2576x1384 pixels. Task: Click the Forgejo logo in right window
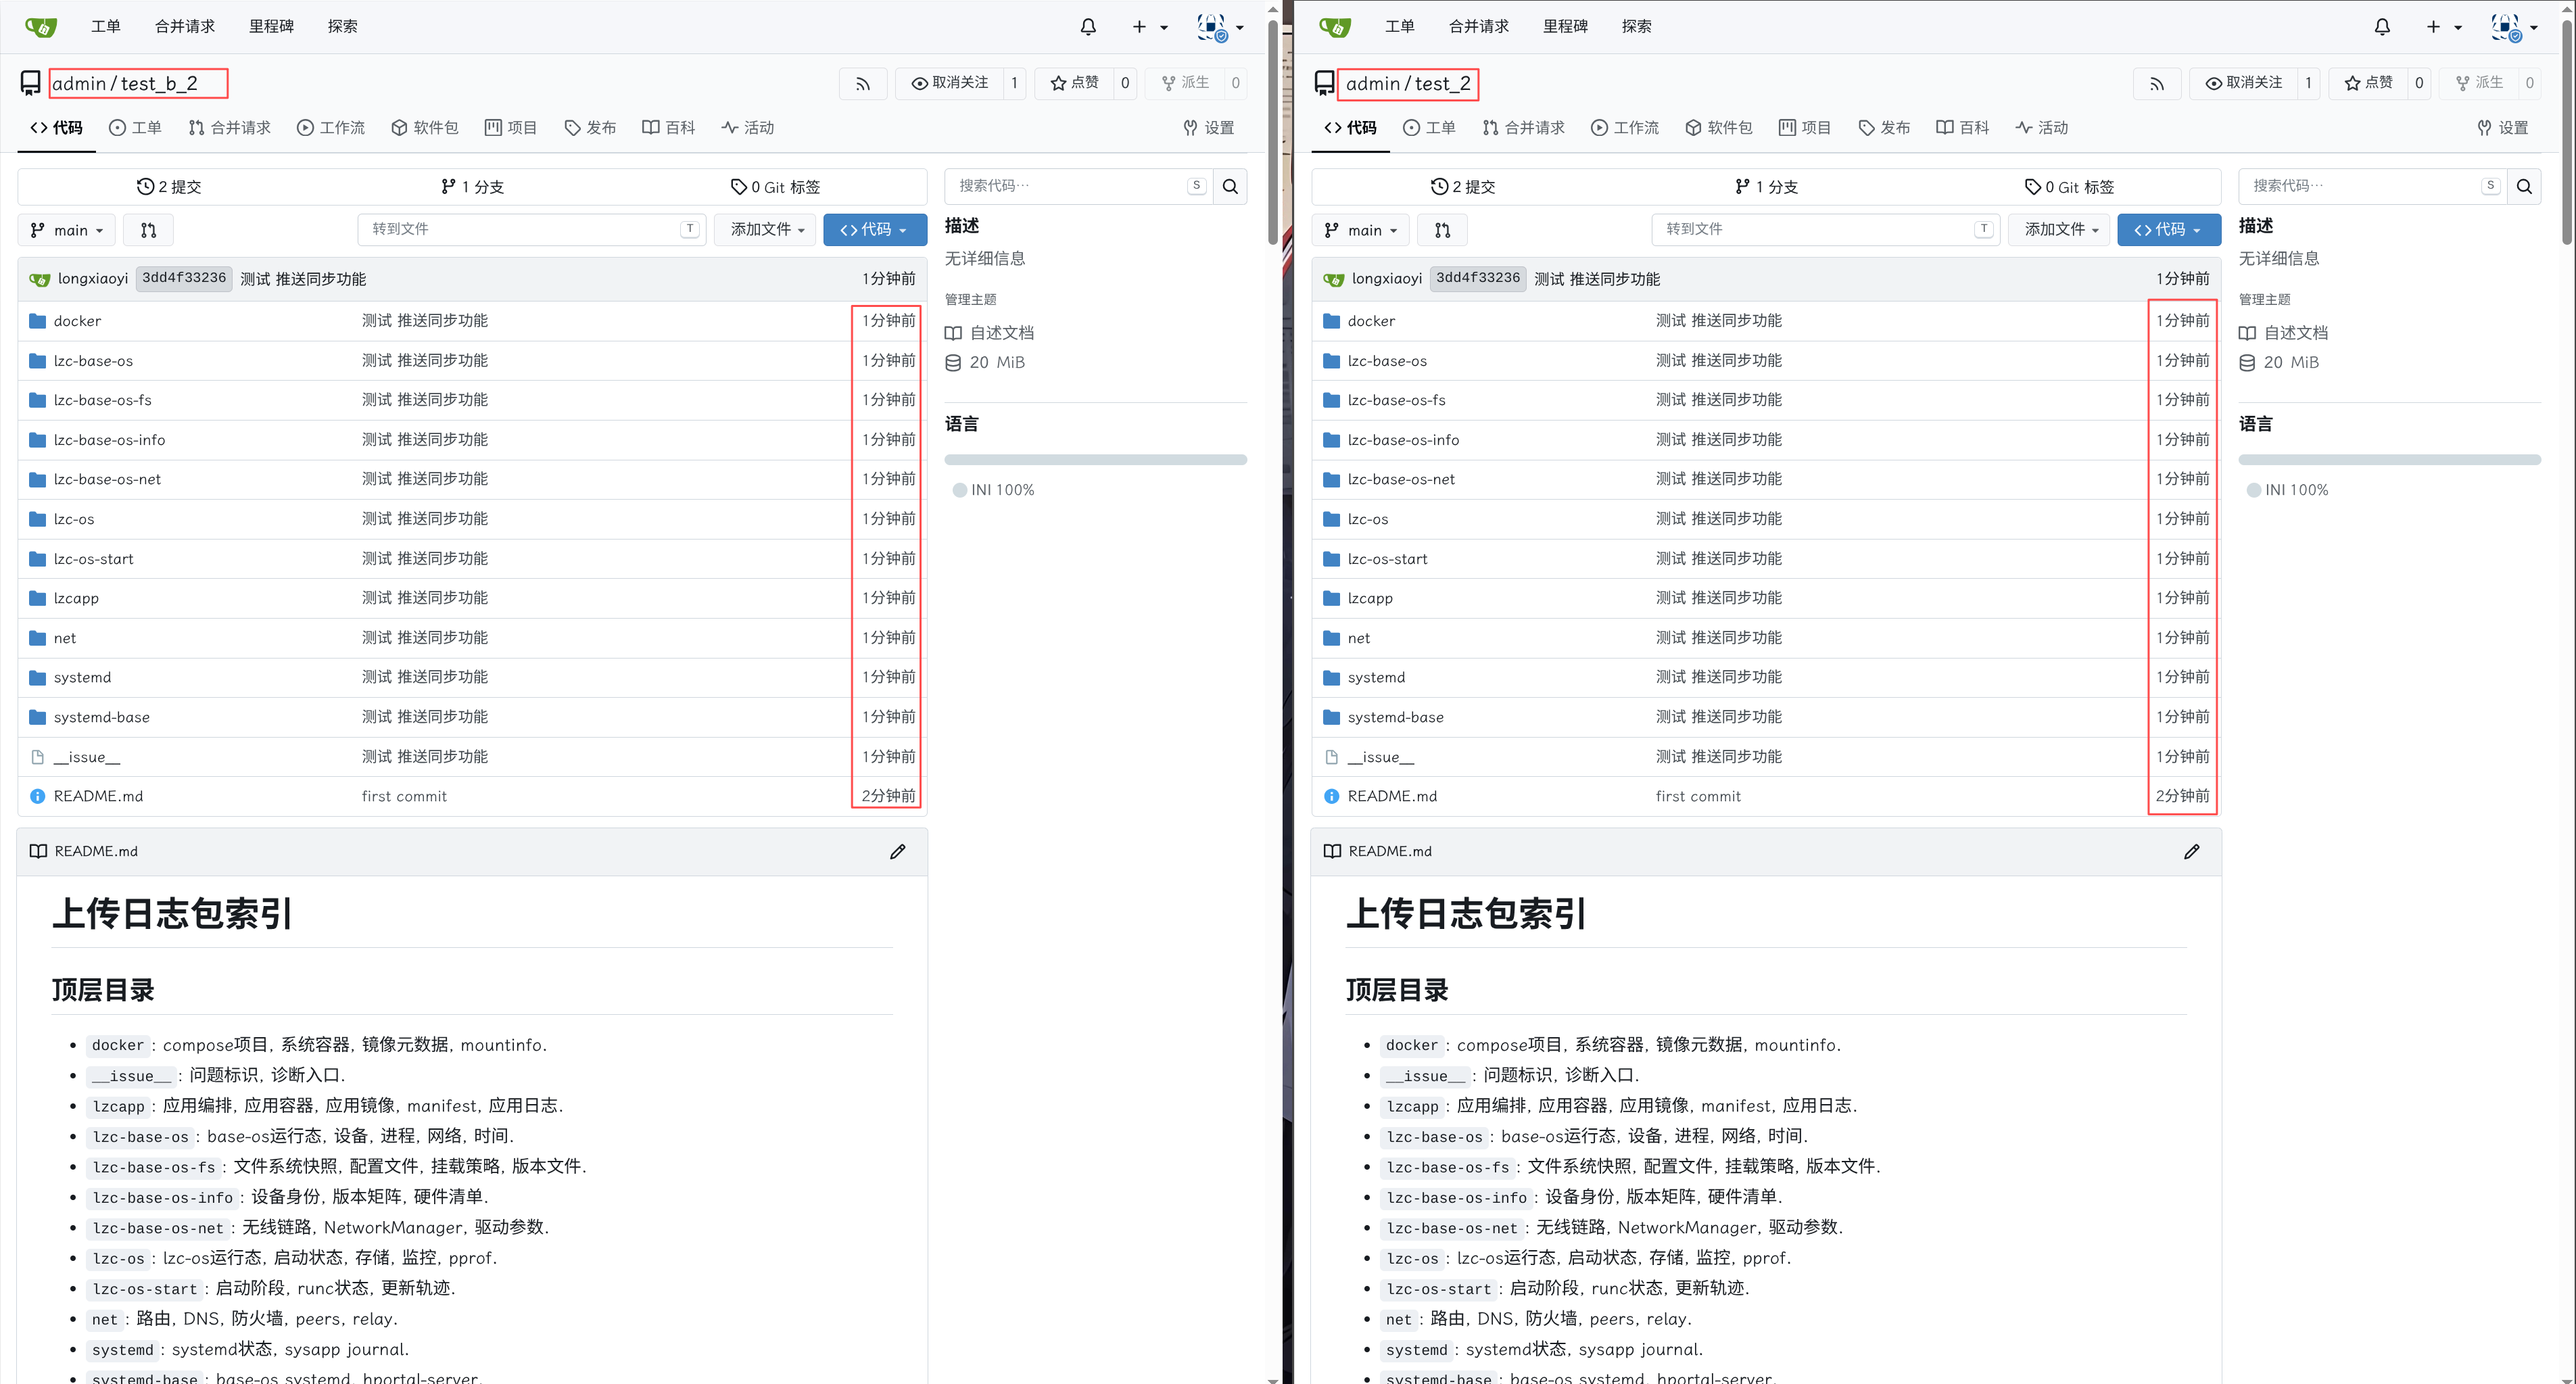coord(1335,27)
